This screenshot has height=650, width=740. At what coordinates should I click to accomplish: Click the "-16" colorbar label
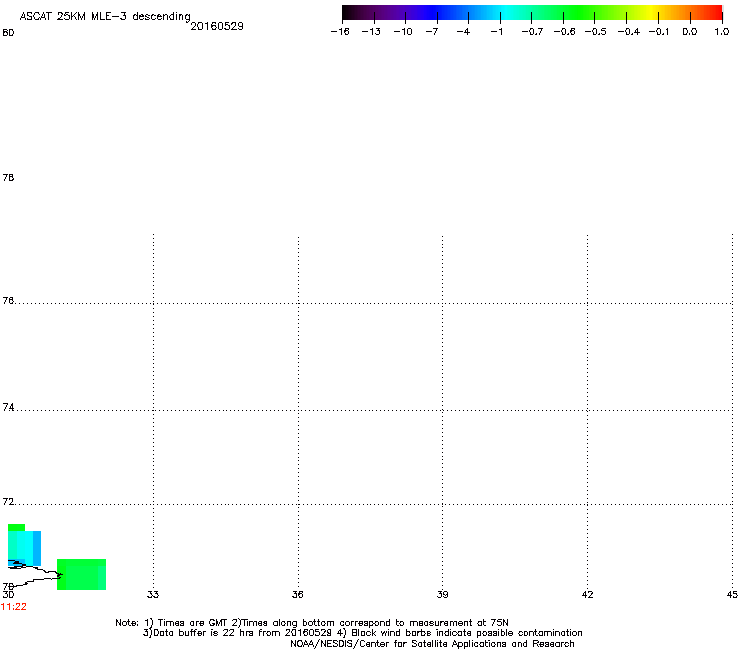click(340, 32)
